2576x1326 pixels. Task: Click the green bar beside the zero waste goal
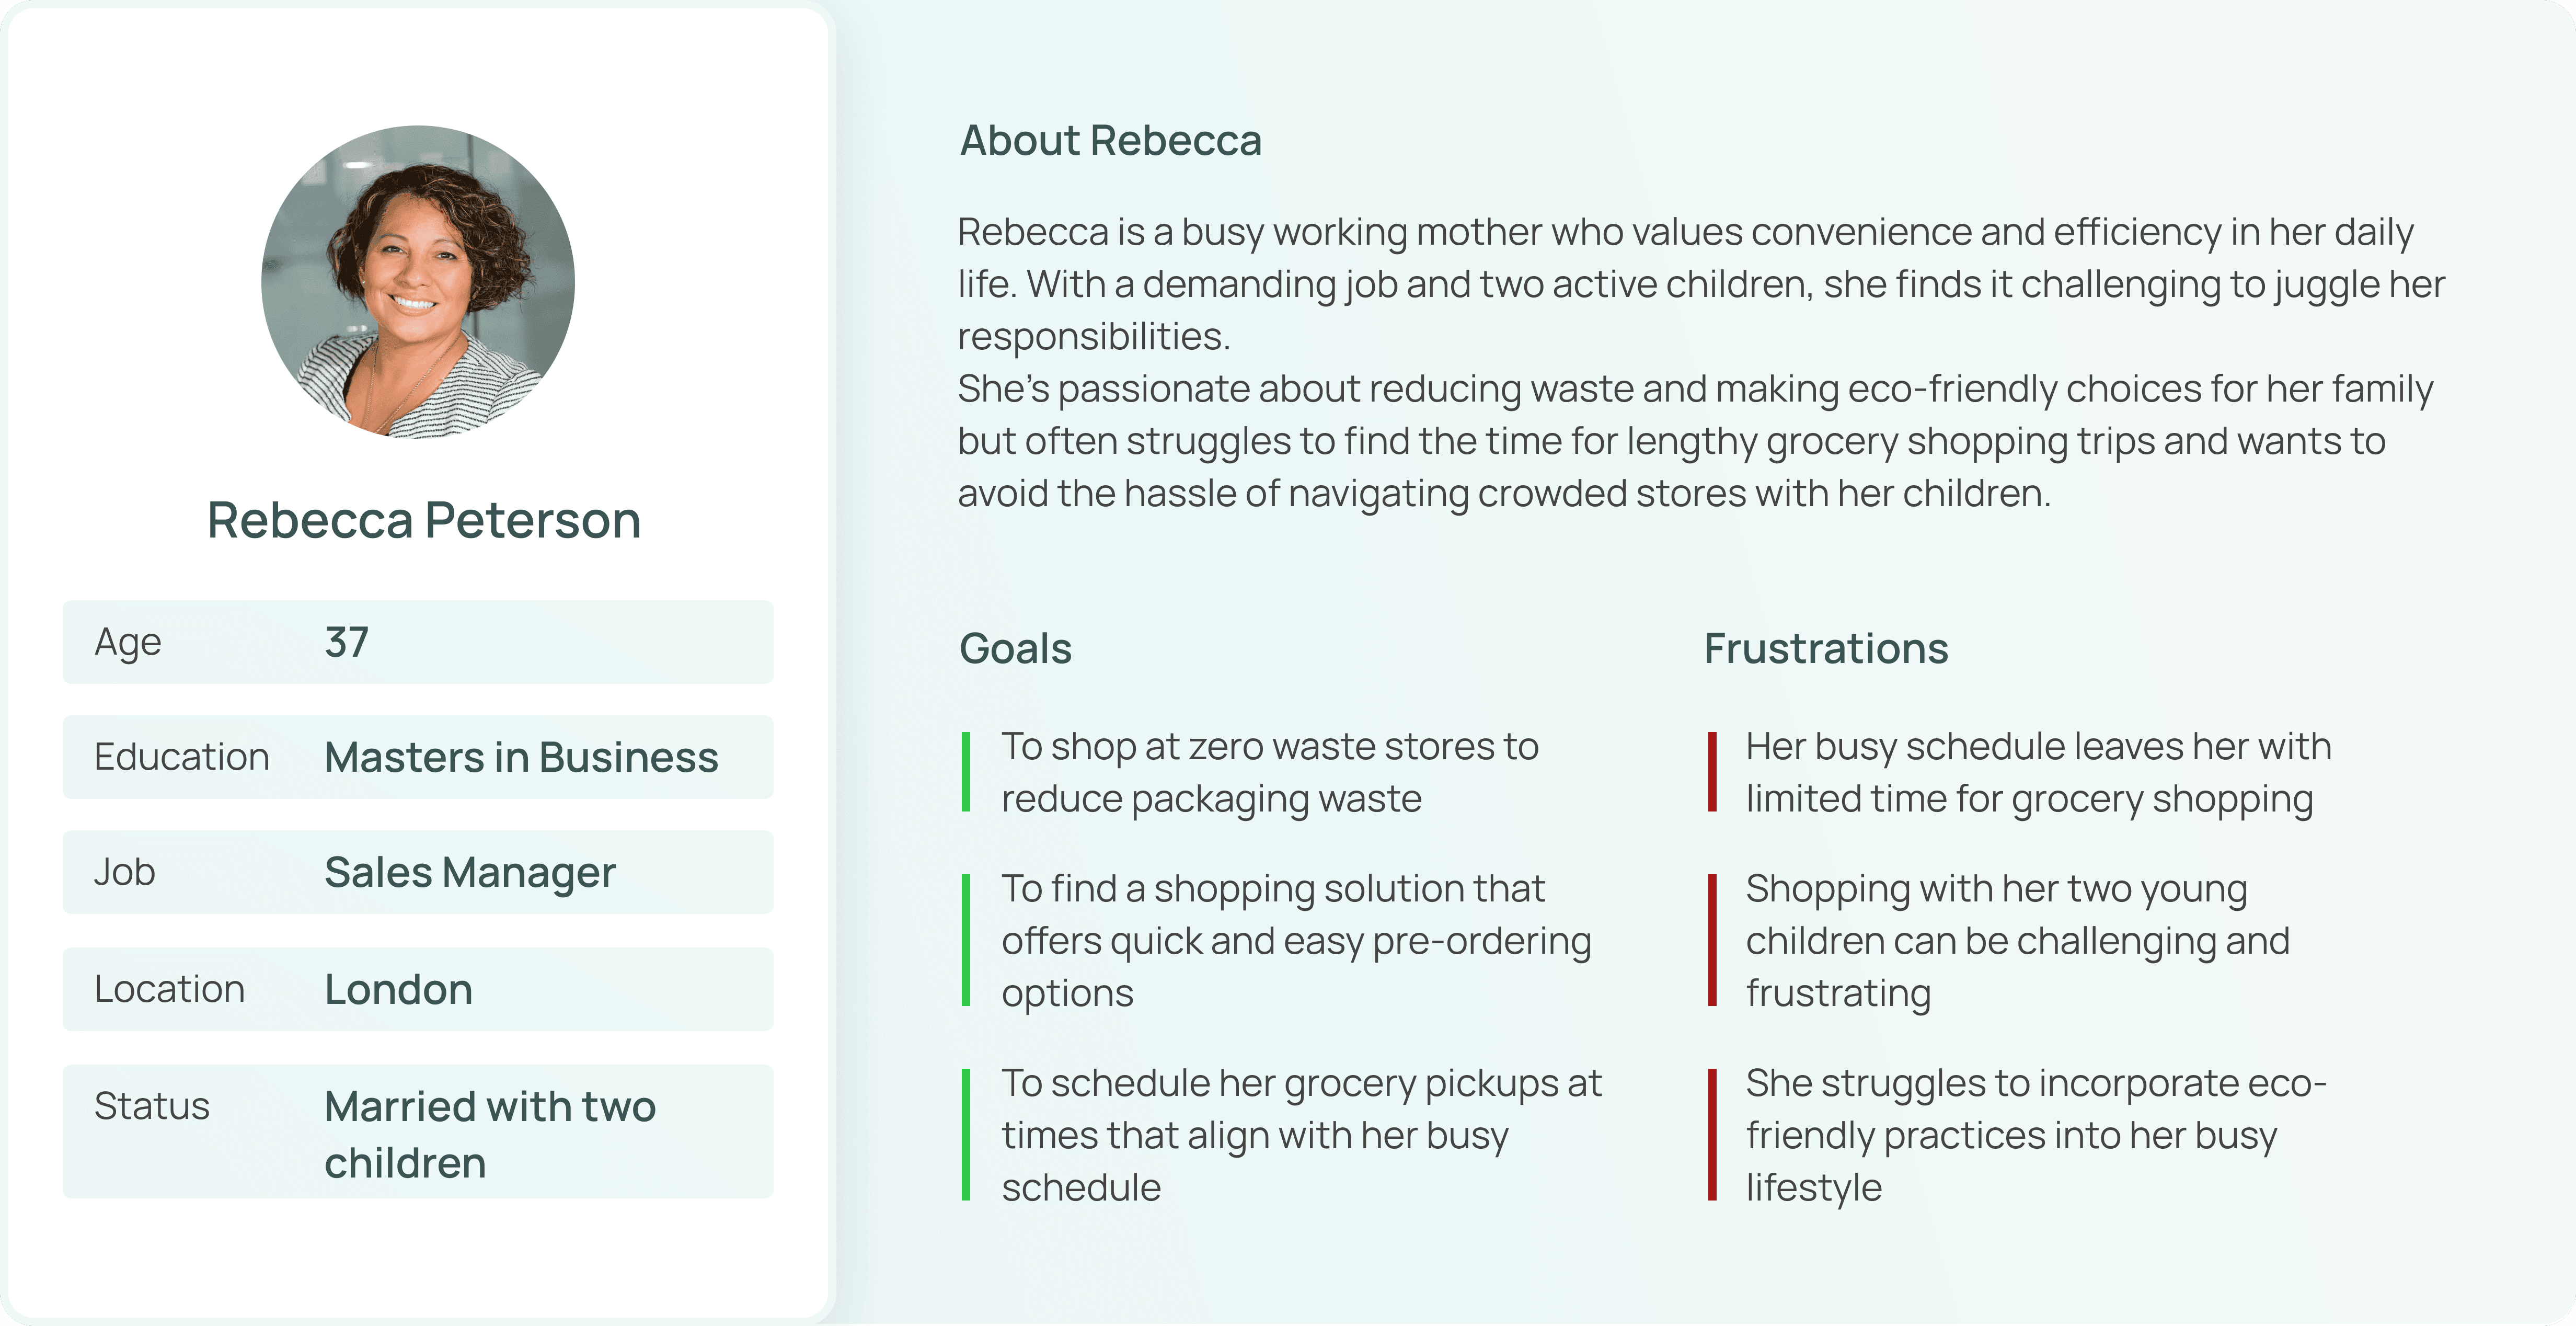tap(966, 772)
